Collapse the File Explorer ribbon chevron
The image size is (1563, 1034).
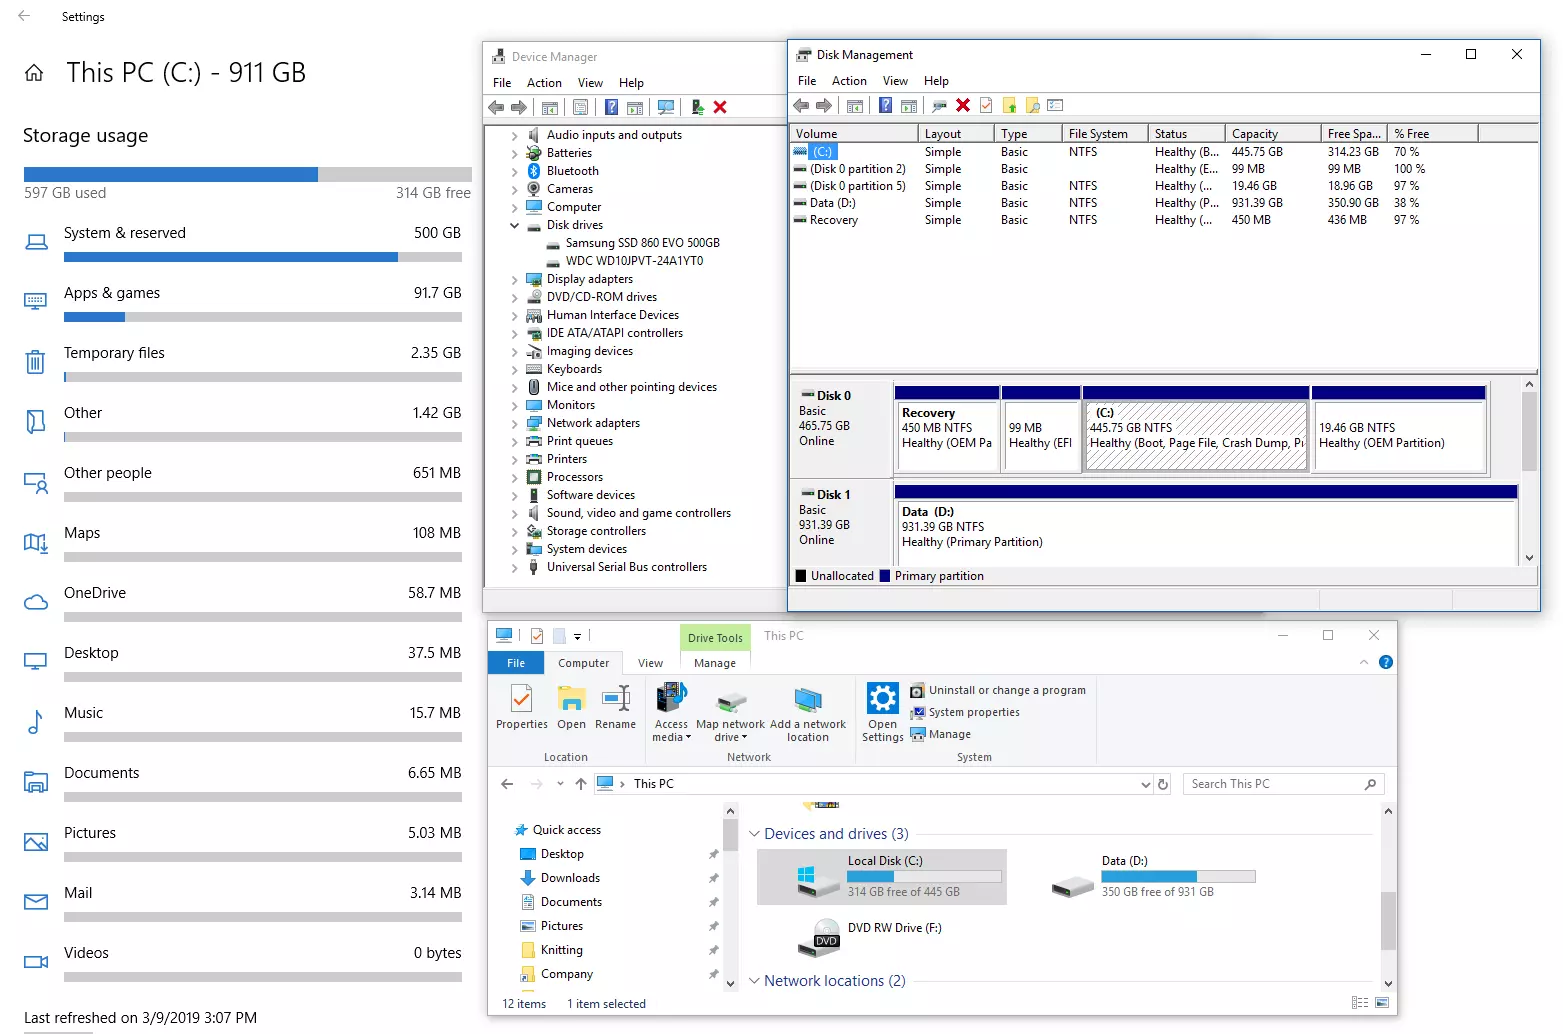pyautogui.click(x=1364, y=662)
